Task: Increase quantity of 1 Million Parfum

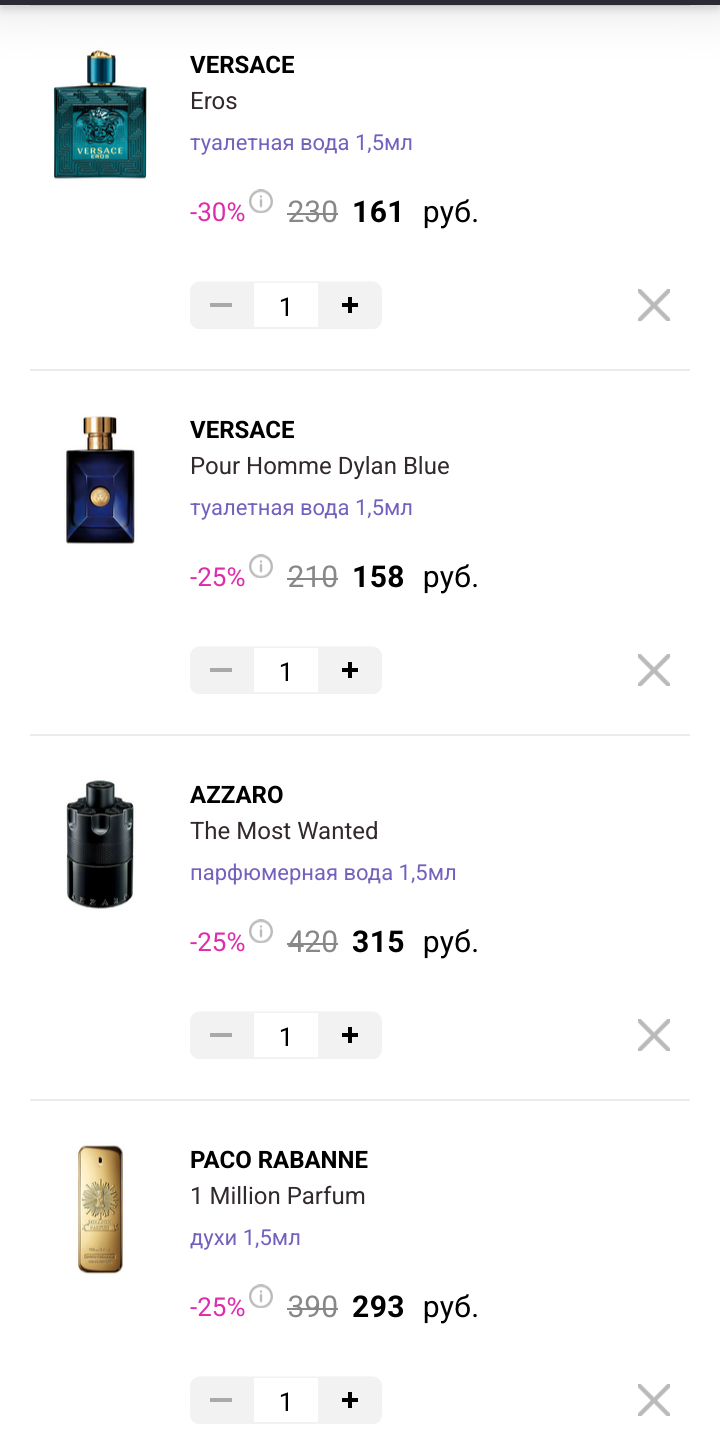Action: 349,1400
